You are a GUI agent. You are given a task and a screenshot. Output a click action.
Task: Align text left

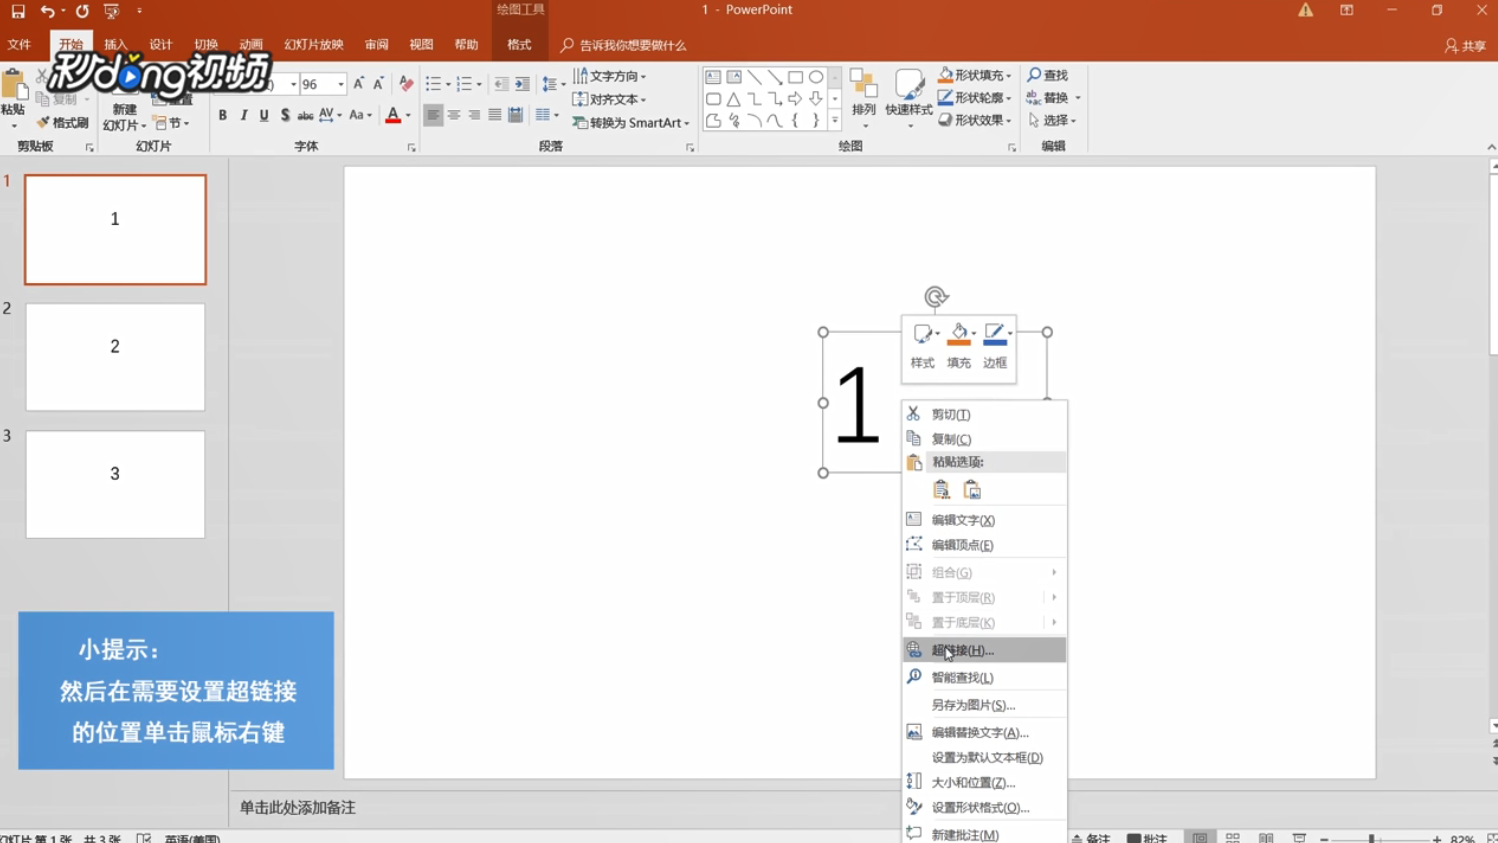[x=432, y=116]
